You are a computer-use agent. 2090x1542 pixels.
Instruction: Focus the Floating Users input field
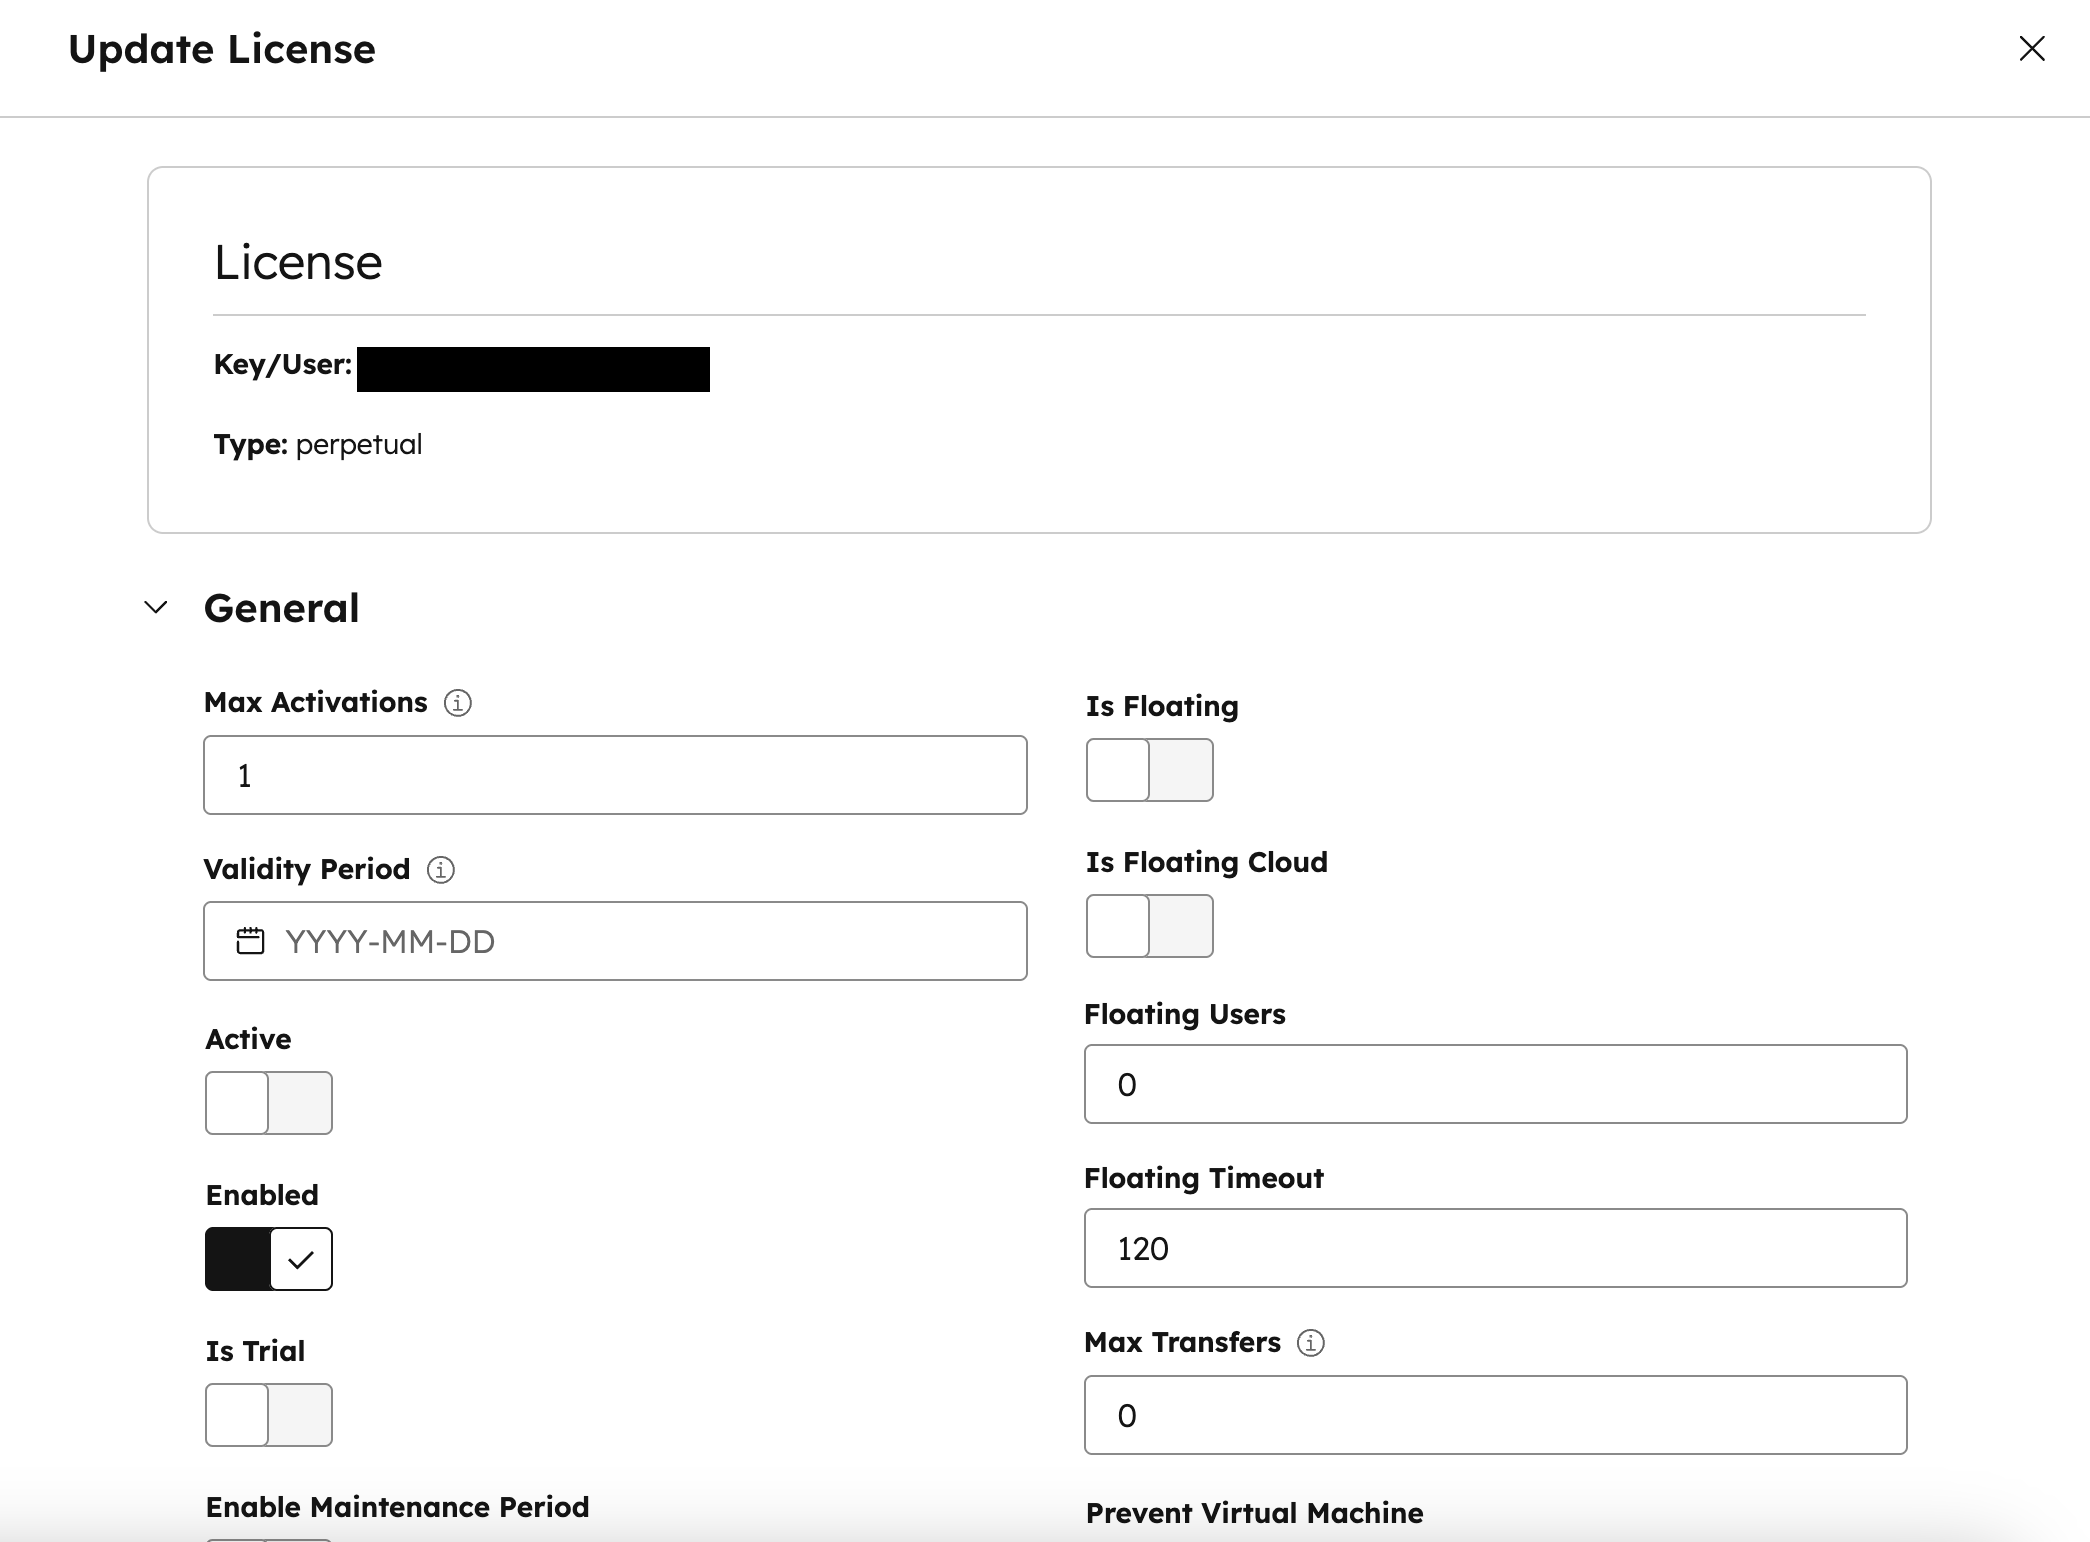click(x=1495, y=1084)
